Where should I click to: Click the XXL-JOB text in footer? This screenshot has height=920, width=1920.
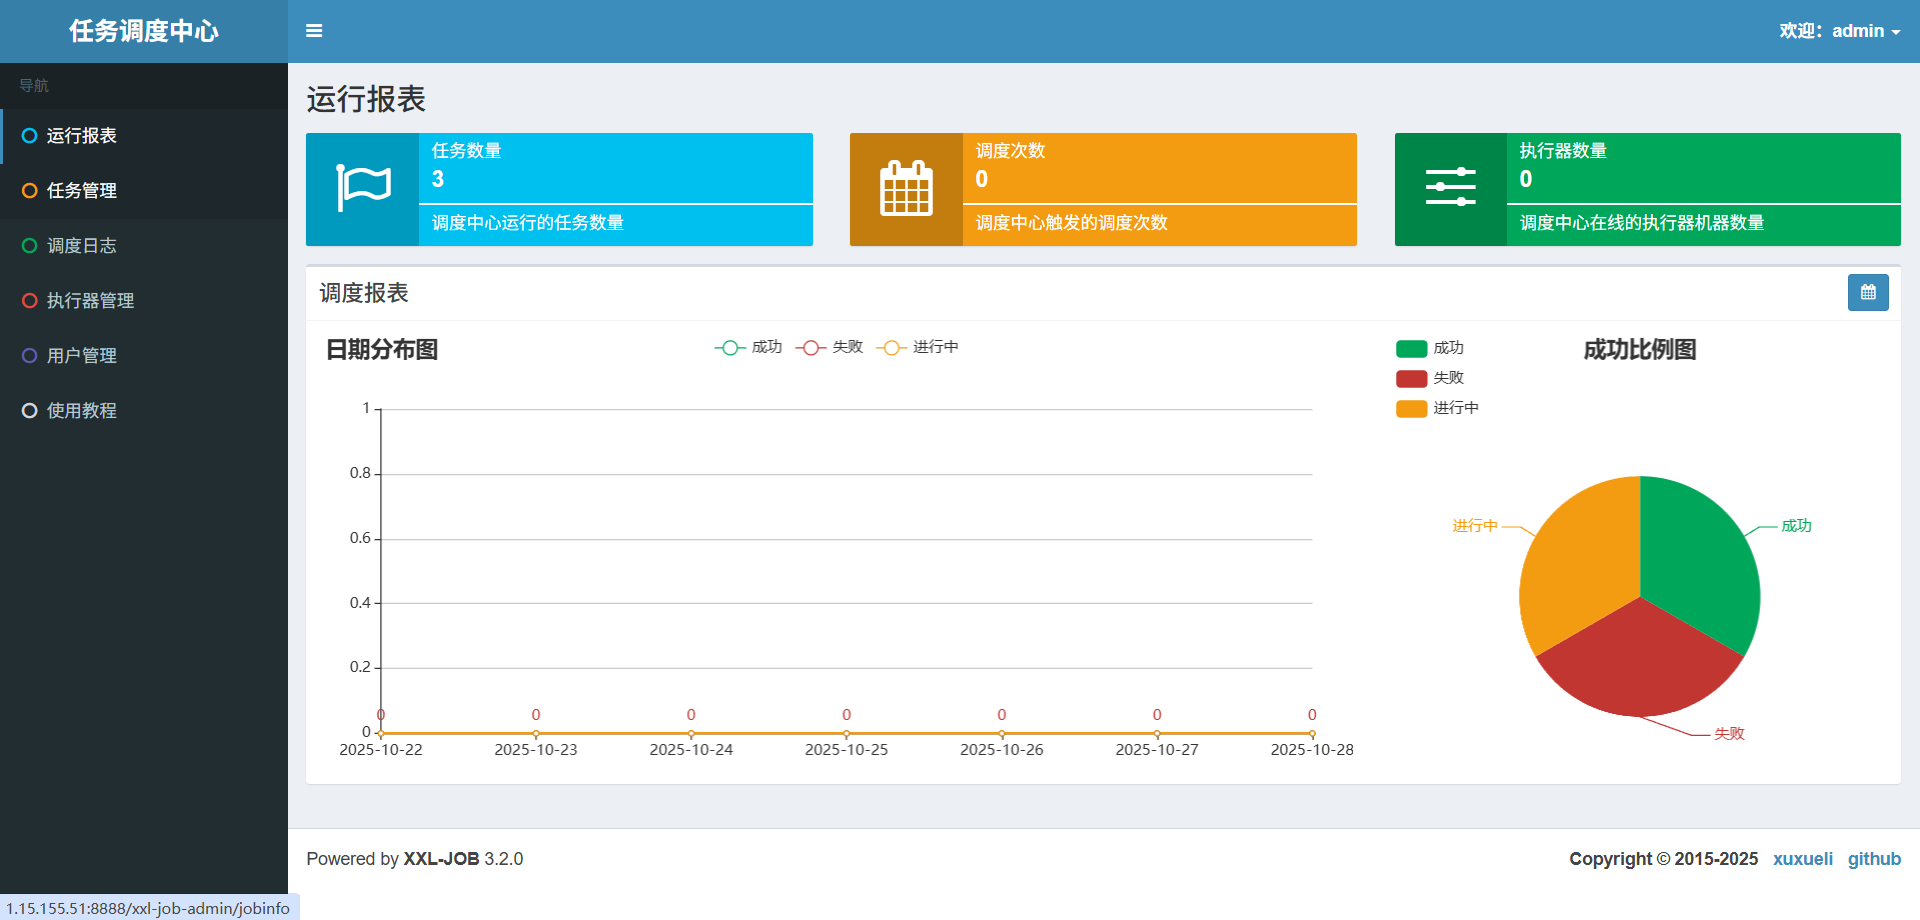pyautogui.click(x=441, y=859)
